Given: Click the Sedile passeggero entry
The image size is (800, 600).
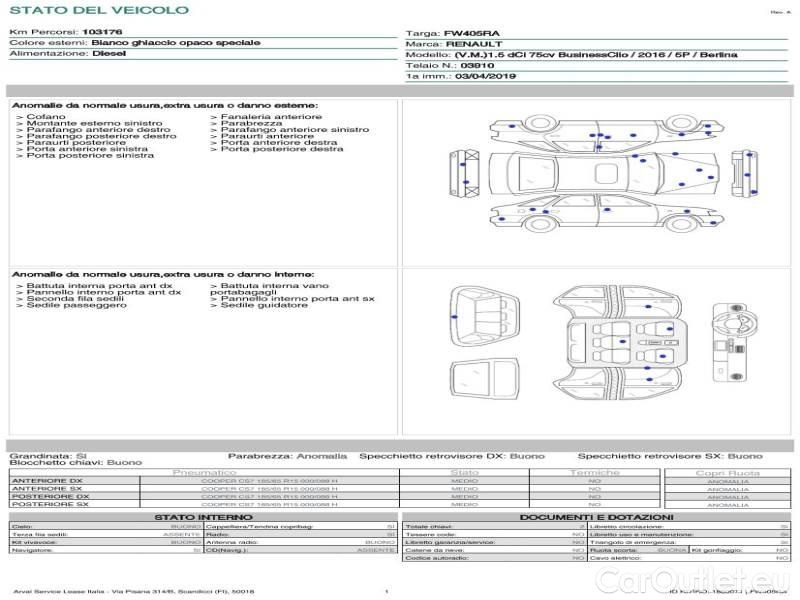Looking at the screenshot, I should pyautogui.click(x=71, y=305).
